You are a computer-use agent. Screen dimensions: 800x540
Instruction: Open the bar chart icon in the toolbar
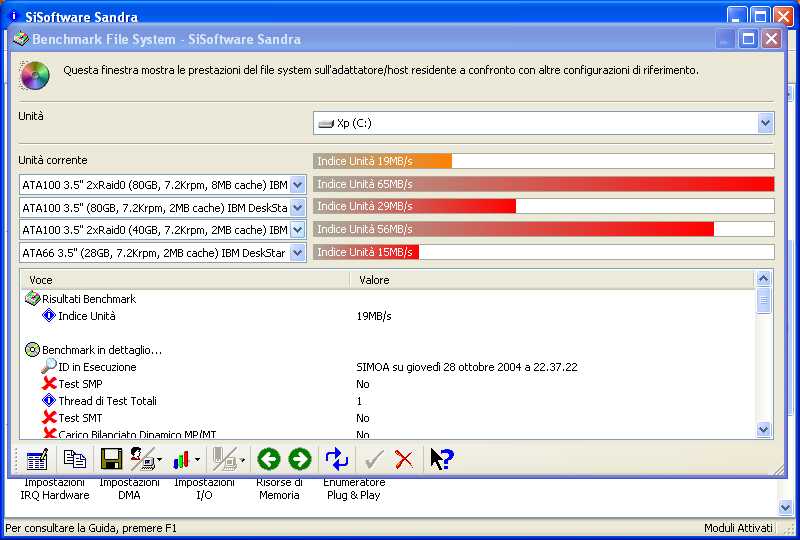181,459
